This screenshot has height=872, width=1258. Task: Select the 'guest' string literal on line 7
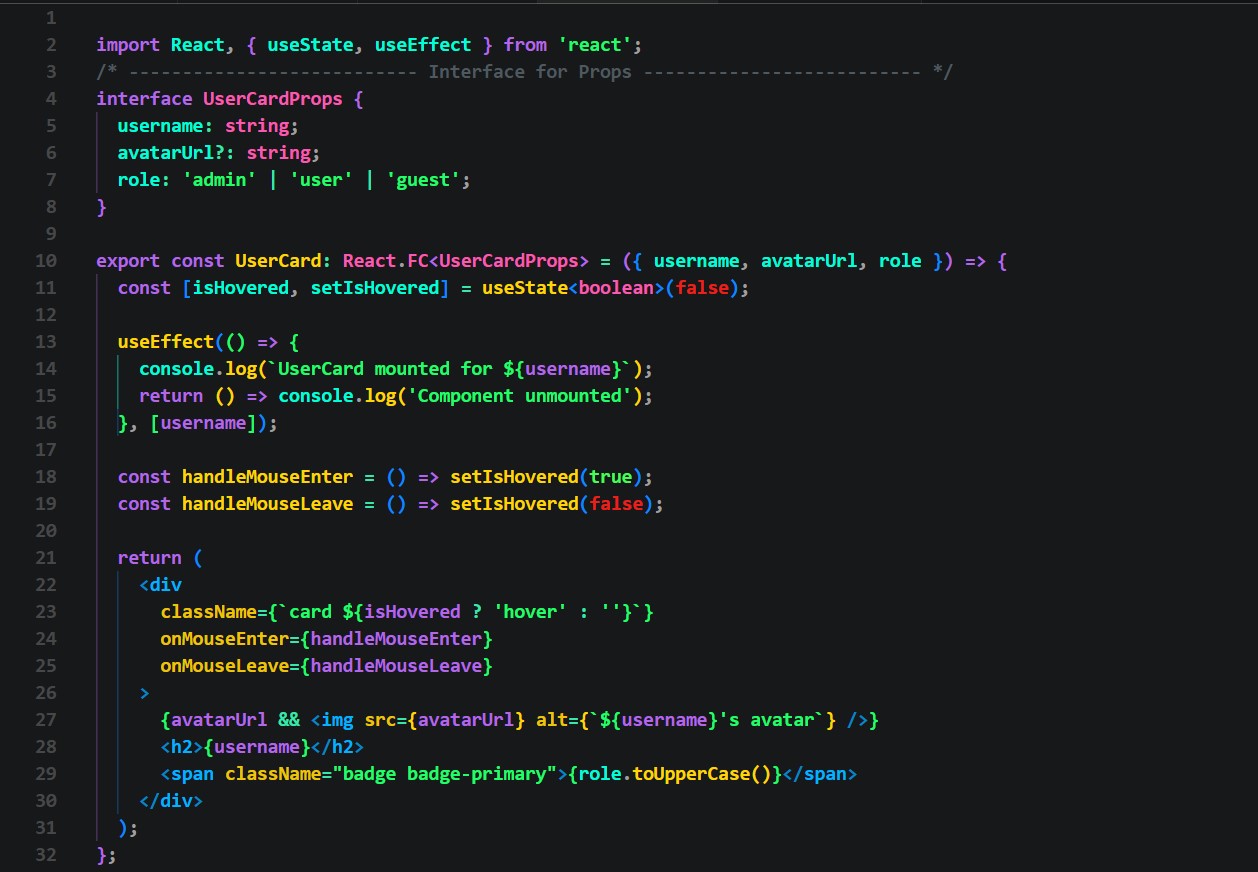pos(423,180)
